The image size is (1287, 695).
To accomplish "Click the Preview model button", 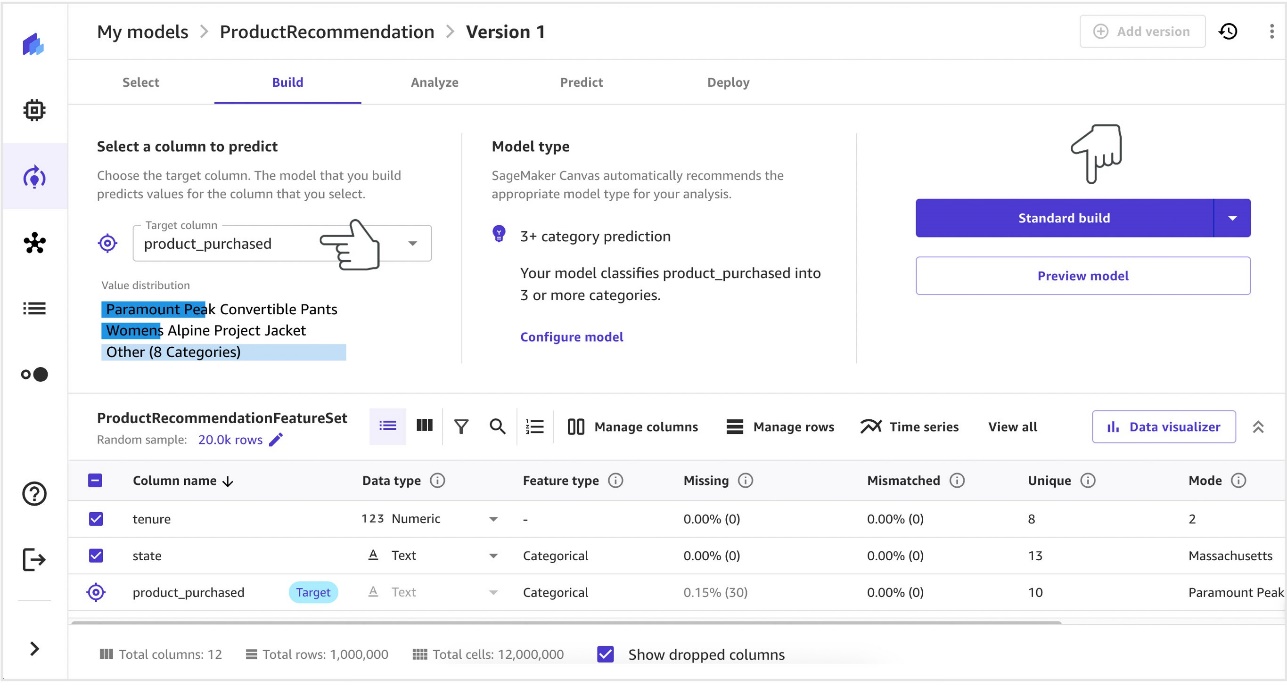I will pyautogui.click(x=1083, y=276).
